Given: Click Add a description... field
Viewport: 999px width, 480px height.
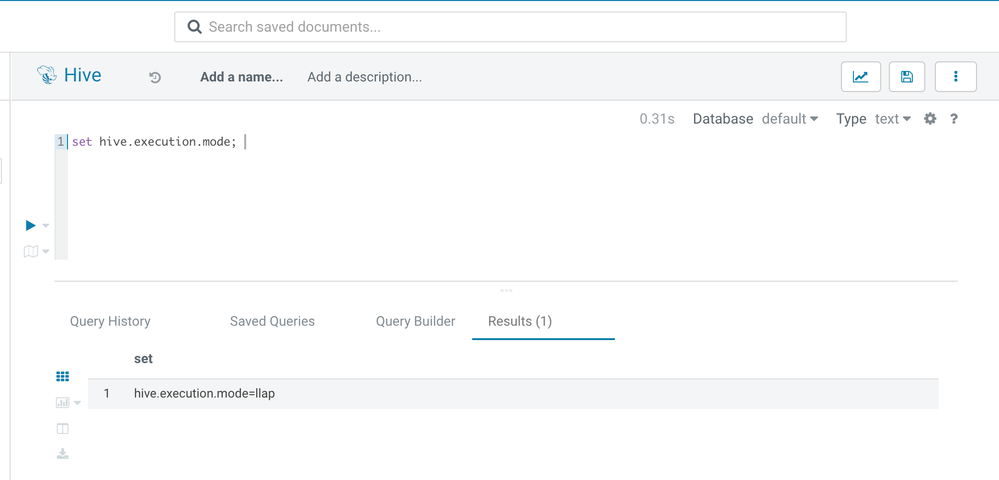Looking at the screenshot, I should 364,77.
